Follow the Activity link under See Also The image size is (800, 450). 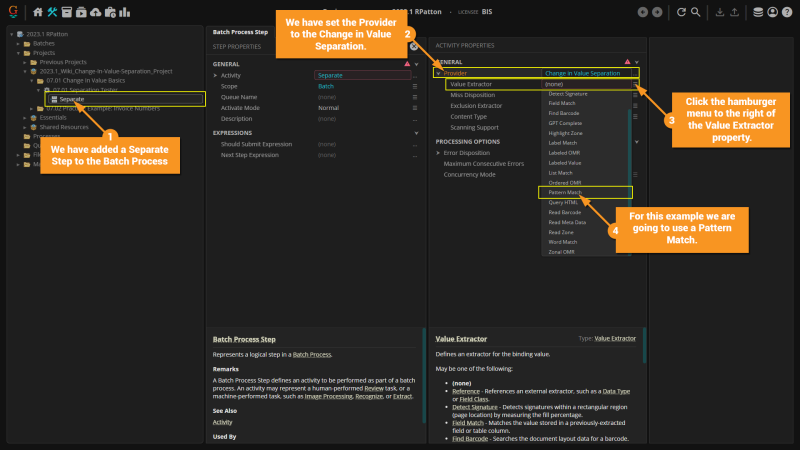(x=223, y=422)
